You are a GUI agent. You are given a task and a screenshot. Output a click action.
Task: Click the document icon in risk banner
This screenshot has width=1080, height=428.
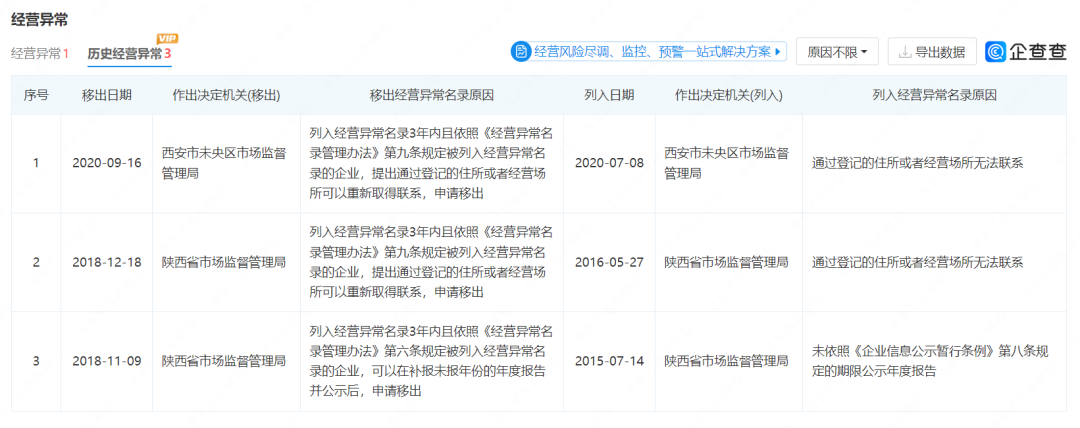pyautogui.click(x=521, y=52)
